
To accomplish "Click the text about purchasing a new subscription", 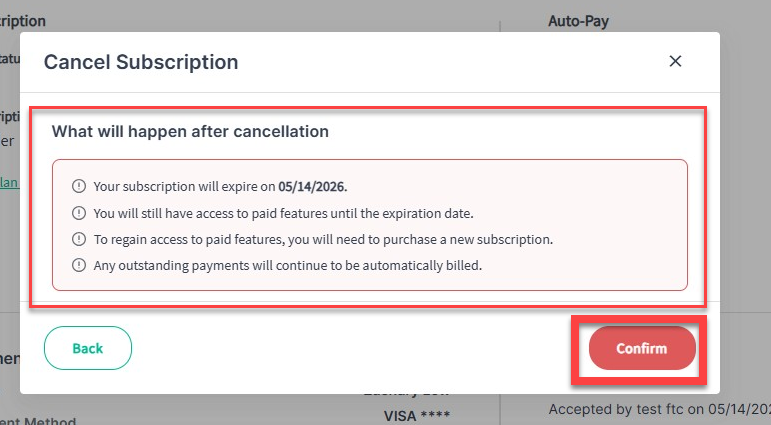I will tap(324, 240).
